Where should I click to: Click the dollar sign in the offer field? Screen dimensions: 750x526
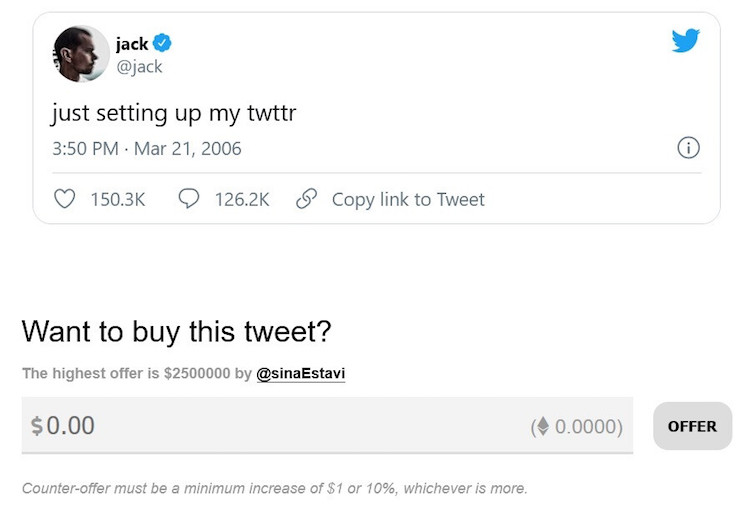click(37, 426)
